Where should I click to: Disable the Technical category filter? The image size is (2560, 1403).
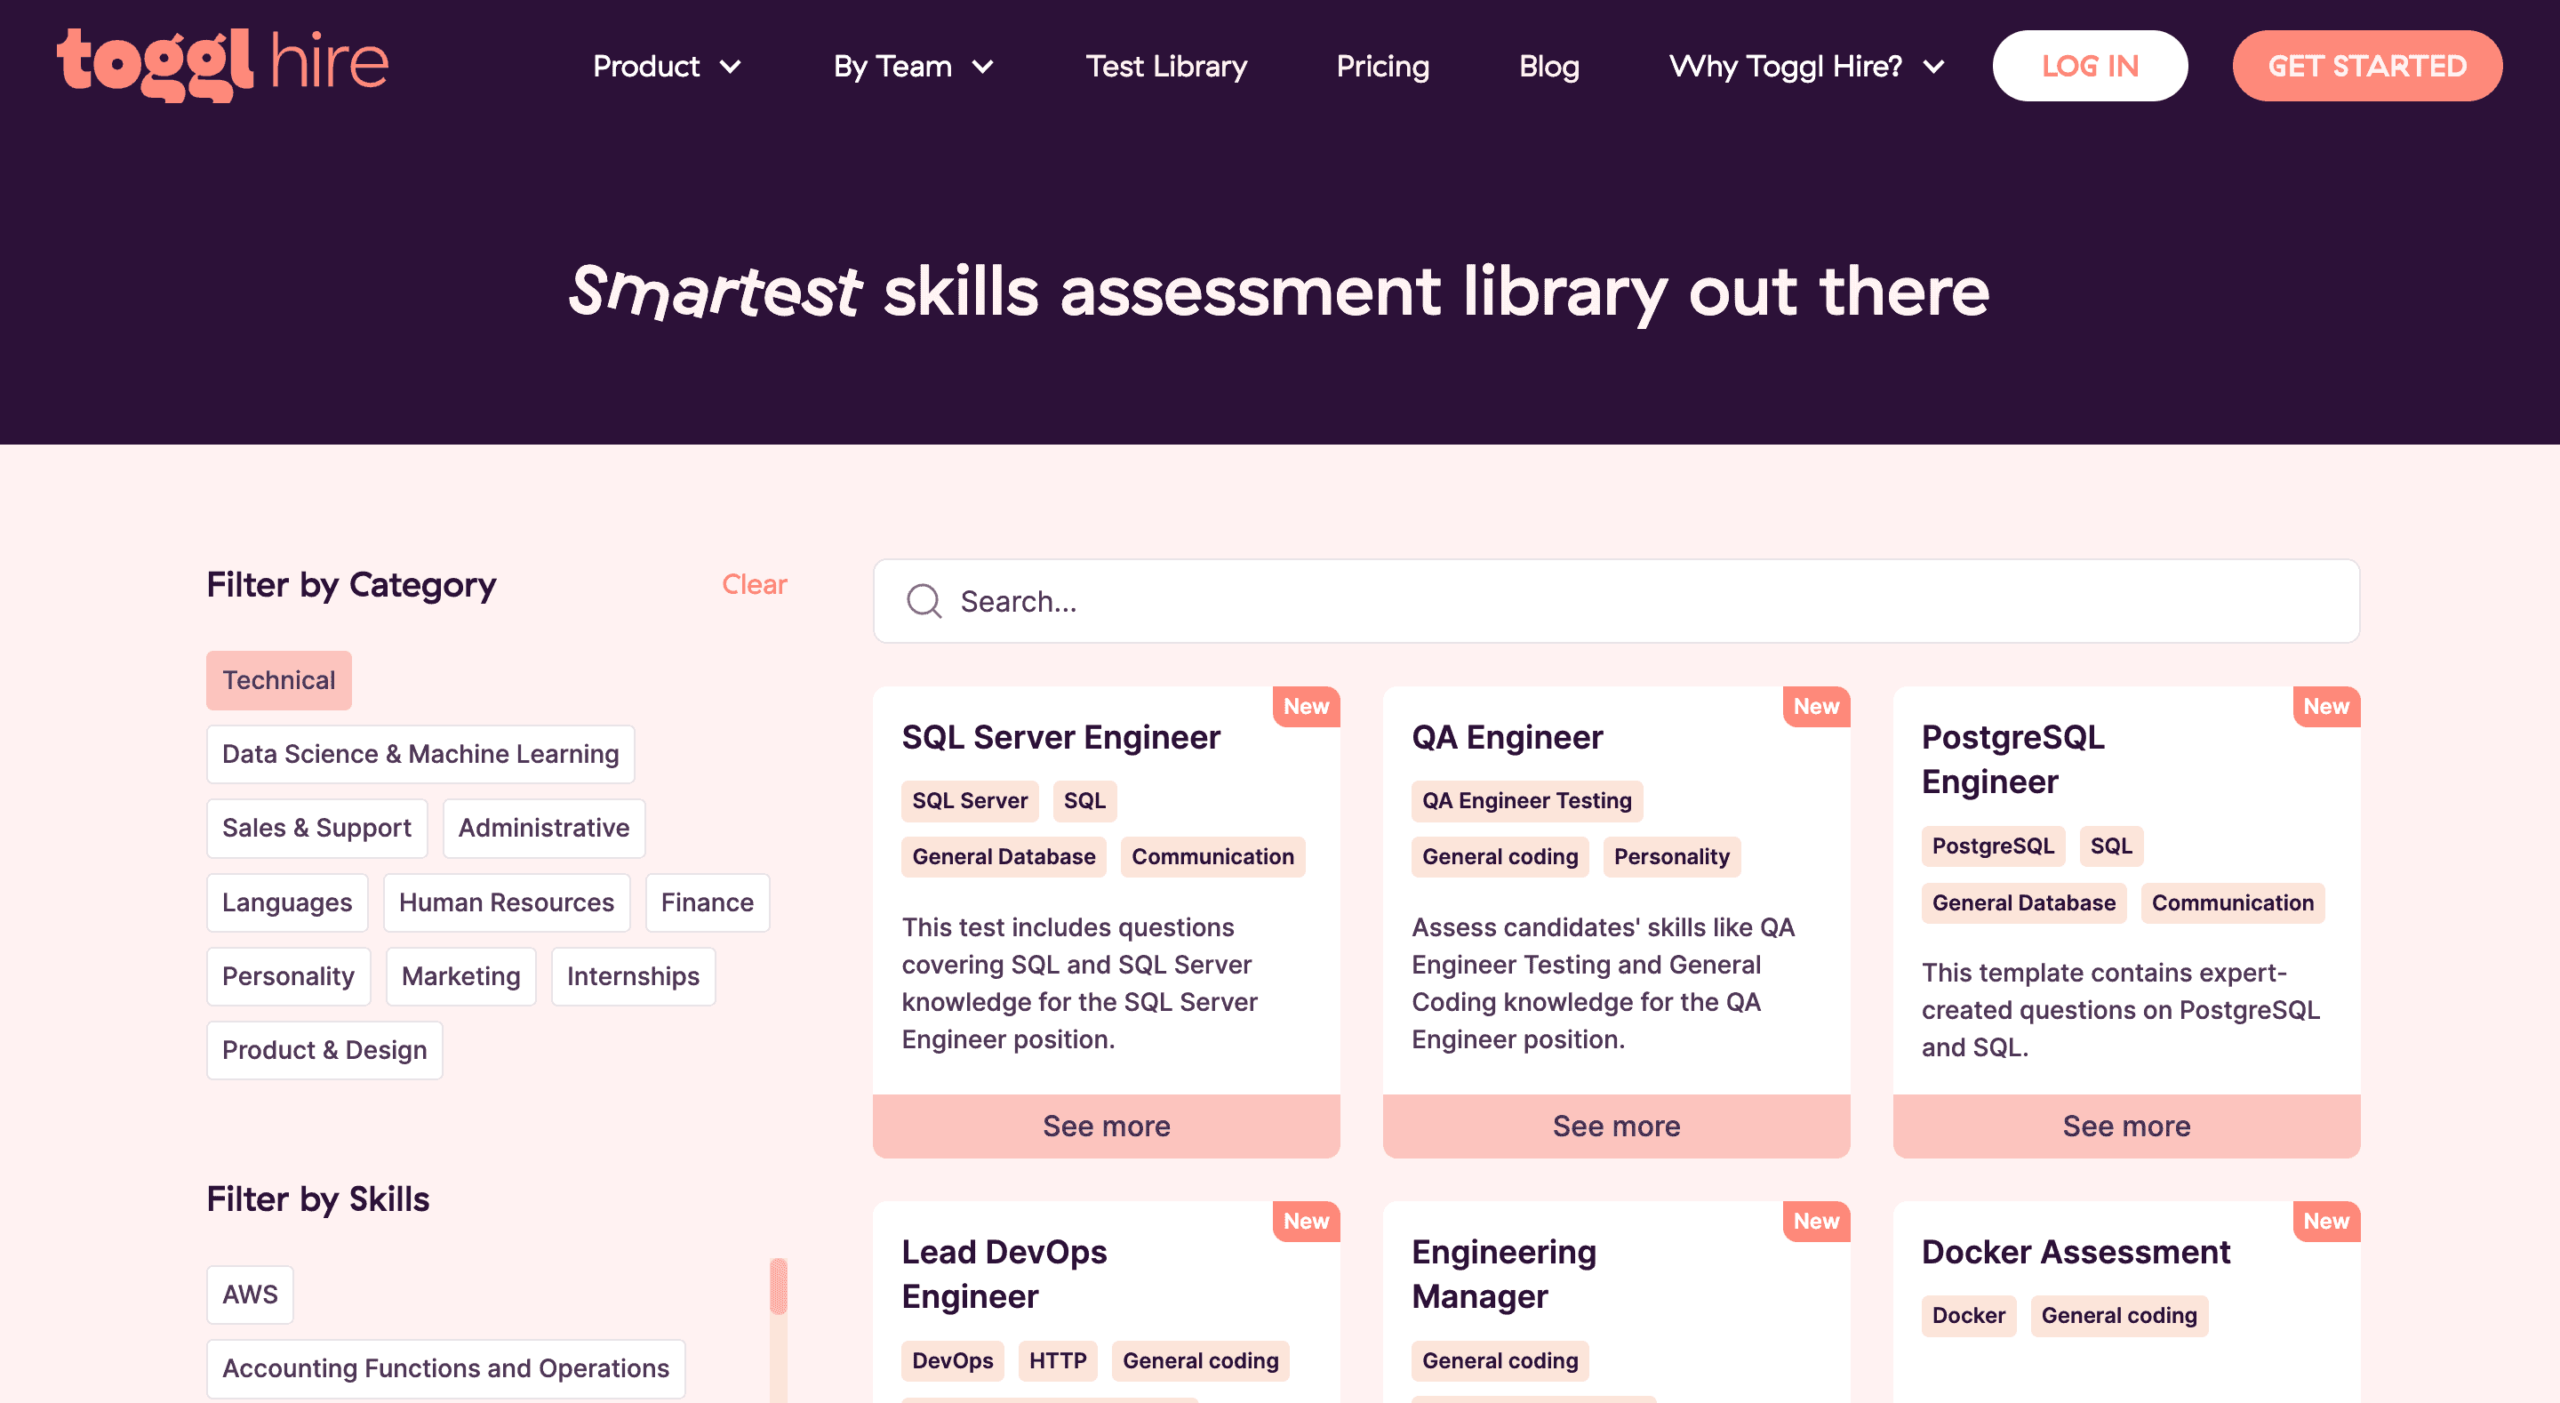click(x=278, y=680)
